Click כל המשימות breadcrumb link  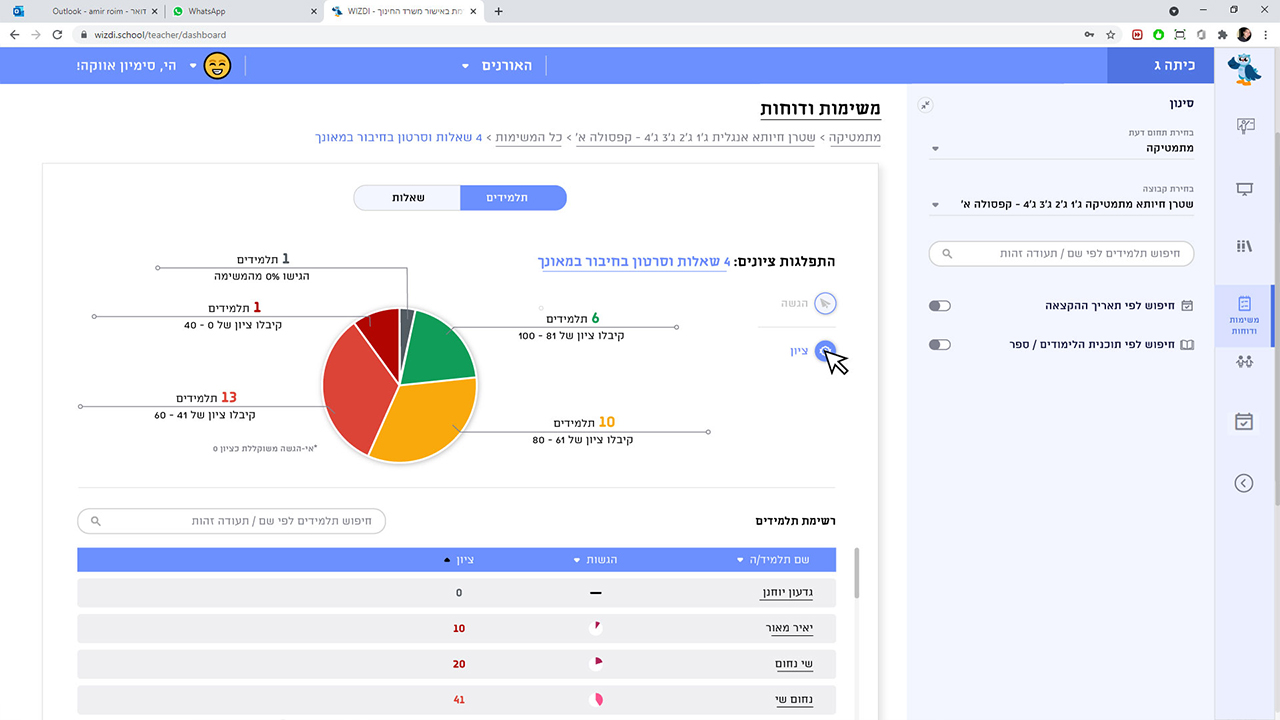528,137
